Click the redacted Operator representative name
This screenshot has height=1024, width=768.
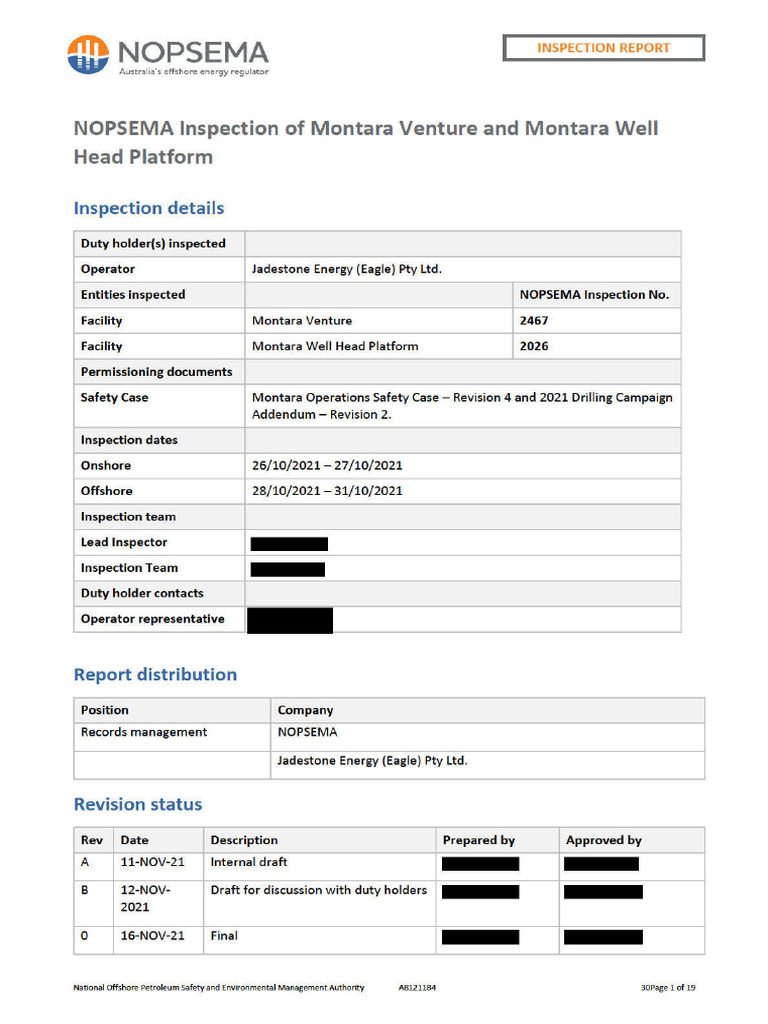[x=290, y=620]
